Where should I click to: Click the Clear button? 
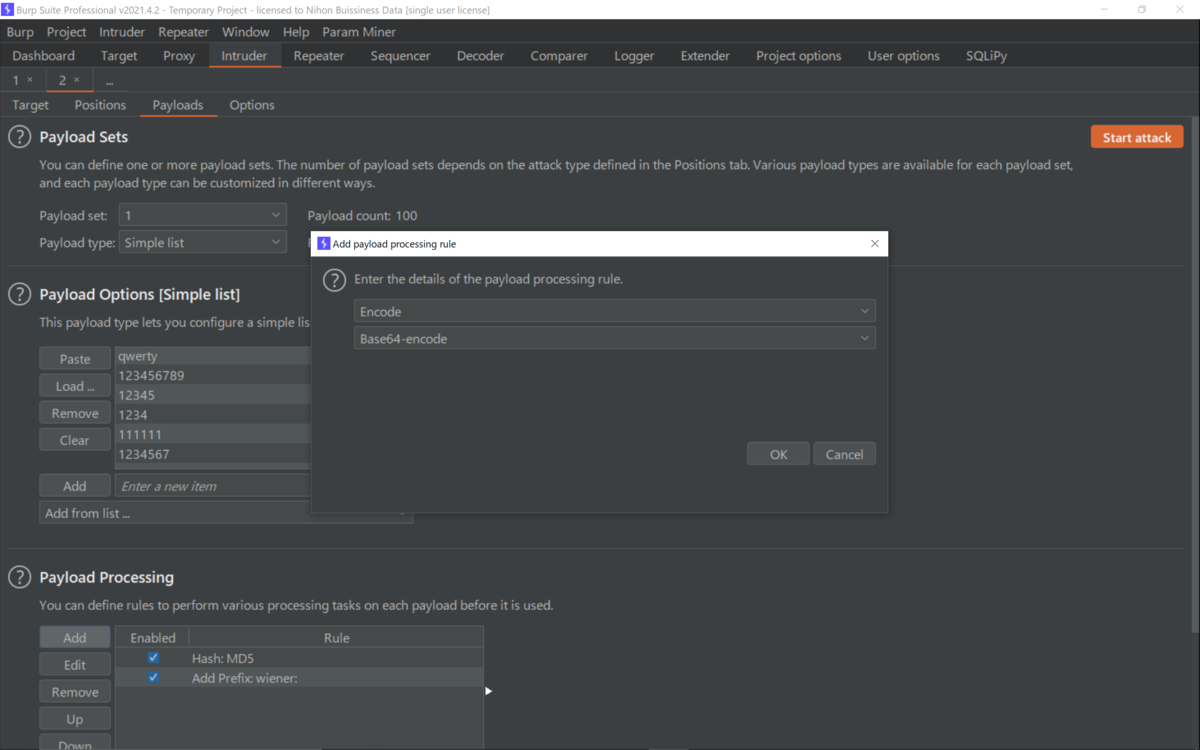click(x=75, y=440)
